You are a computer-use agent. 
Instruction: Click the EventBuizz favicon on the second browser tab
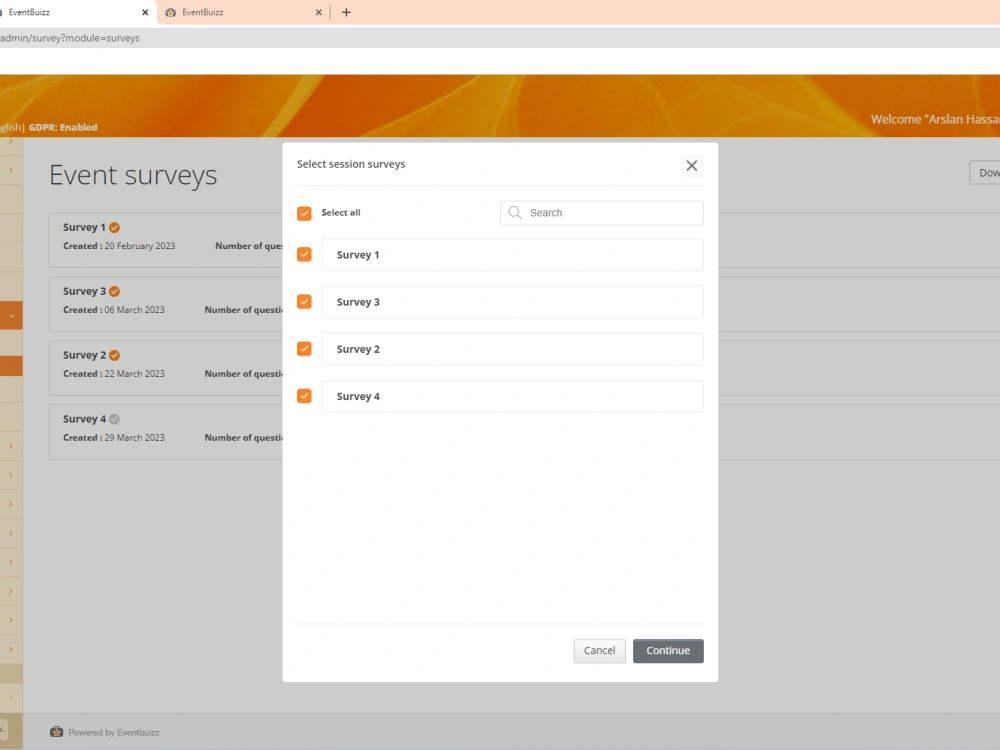coord(170,12)
